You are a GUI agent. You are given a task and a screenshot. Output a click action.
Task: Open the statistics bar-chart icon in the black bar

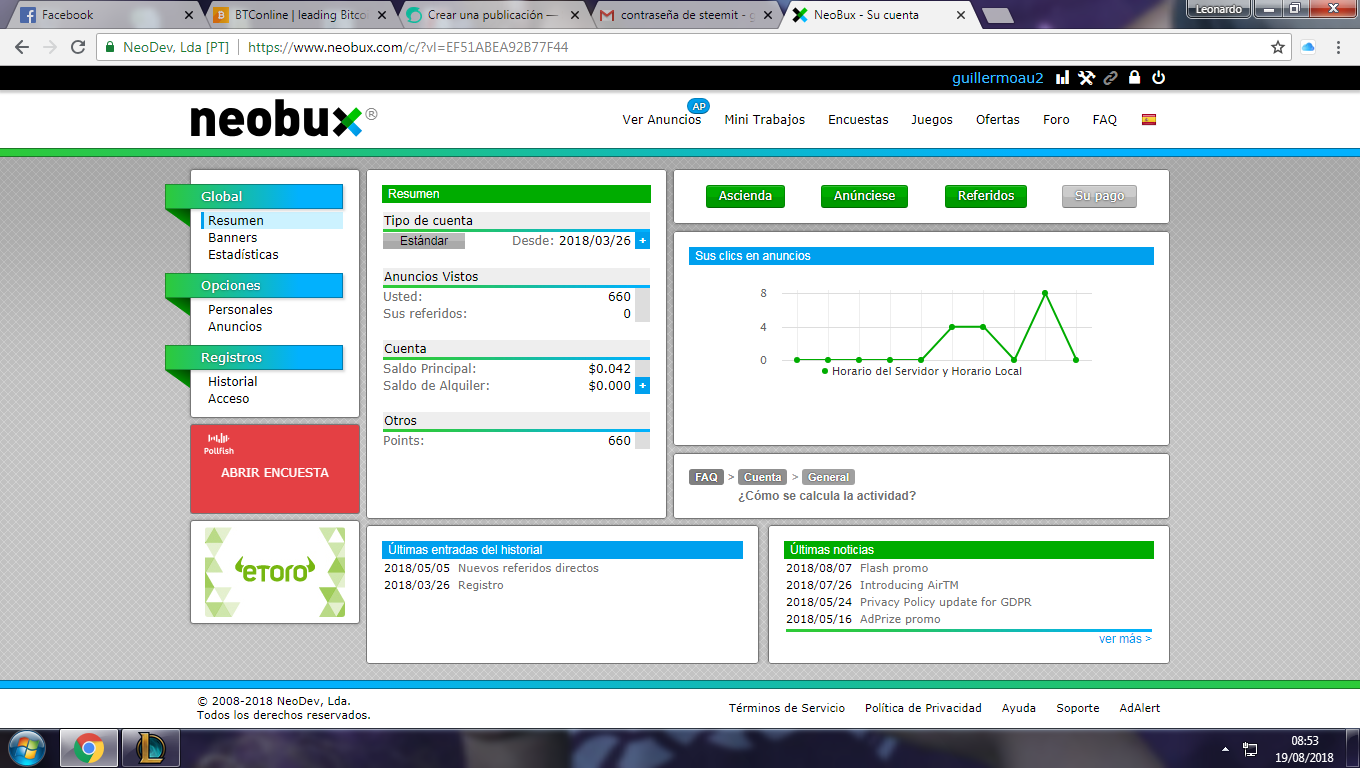[x=1062, y=77]
